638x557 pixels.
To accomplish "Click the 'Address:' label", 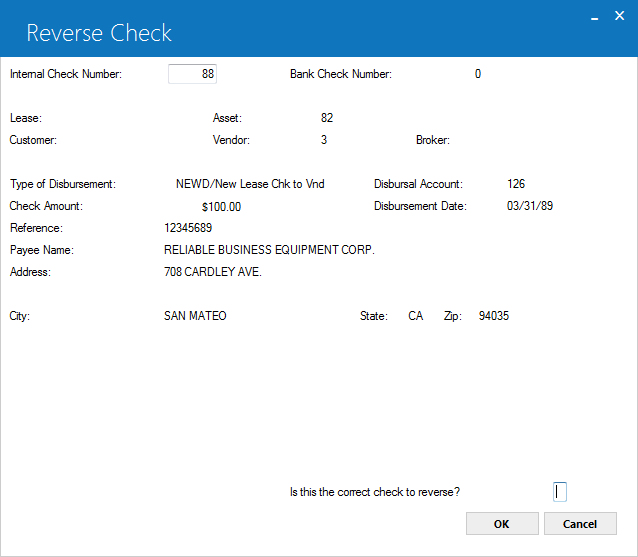I will tap(31, 272).
